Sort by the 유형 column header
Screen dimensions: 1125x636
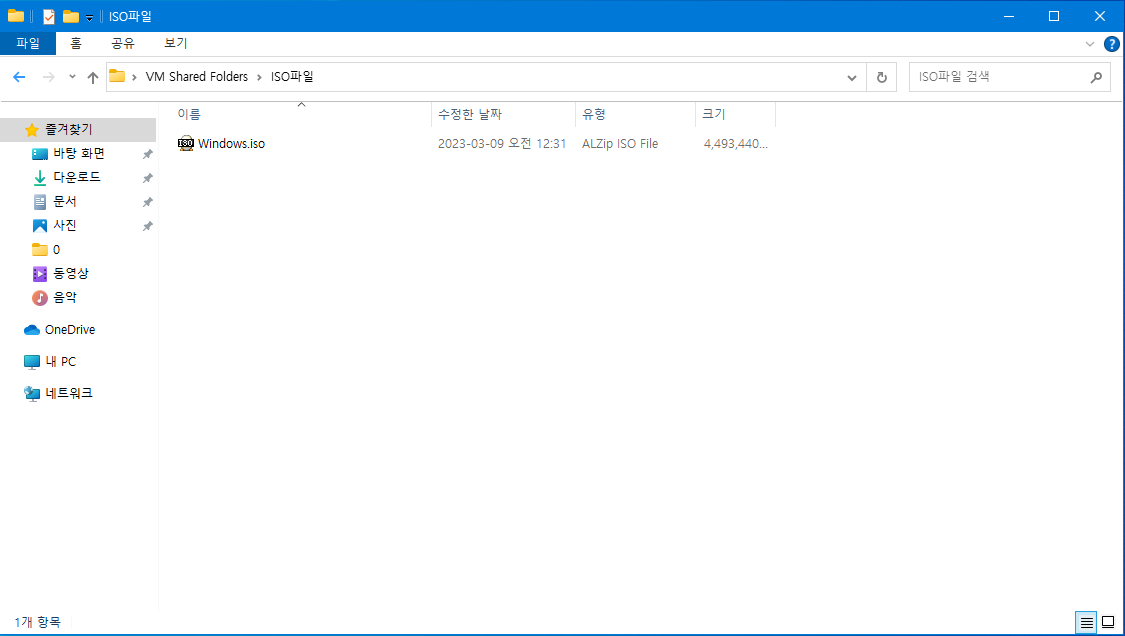pos(594,115)
